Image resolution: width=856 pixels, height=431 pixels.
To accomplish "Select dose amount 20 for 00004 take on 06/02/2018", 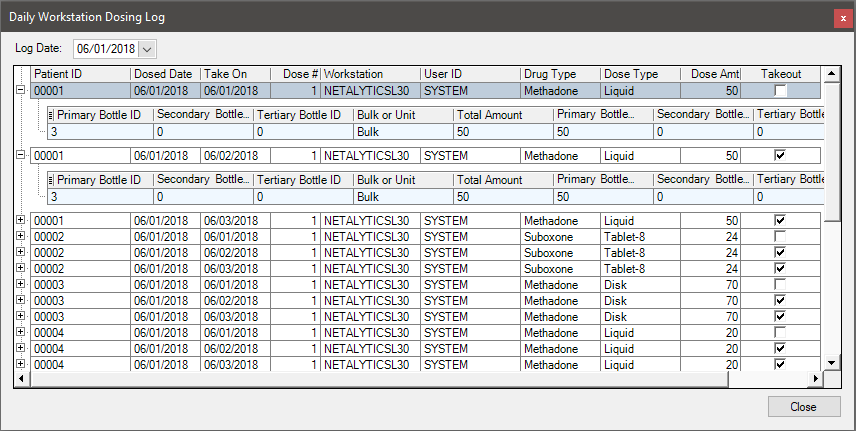I will (x=710, y=349).
